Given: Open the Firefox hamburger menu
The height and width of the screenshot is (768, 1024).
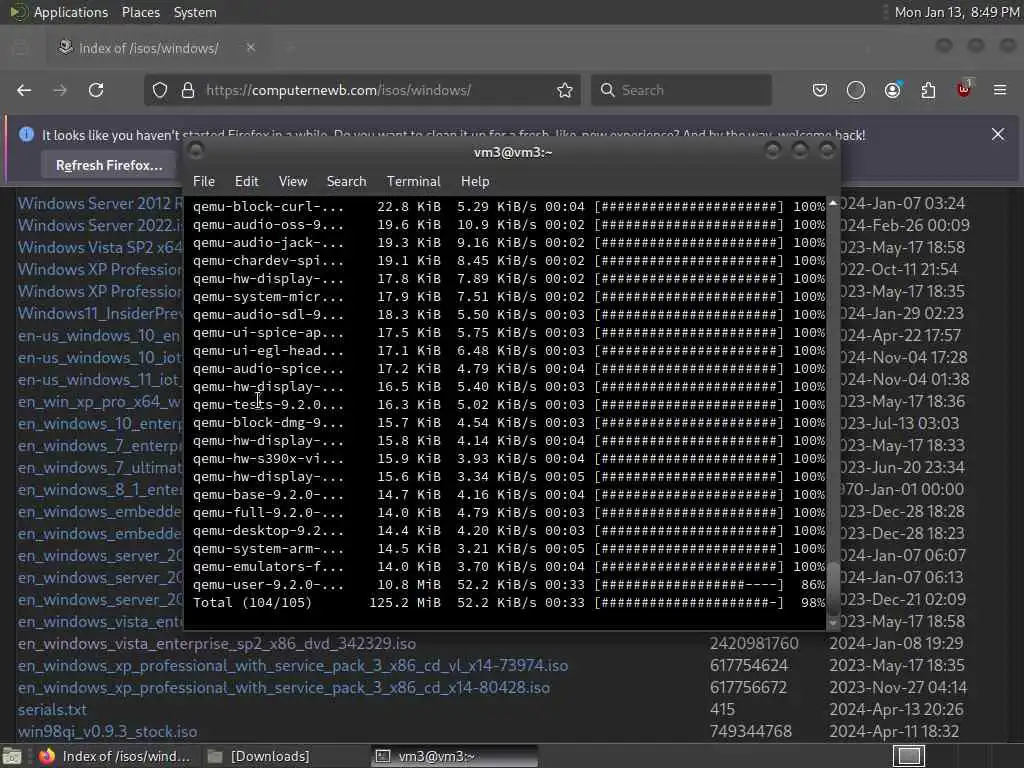Looking at the screenshot, I should 1000,90.
